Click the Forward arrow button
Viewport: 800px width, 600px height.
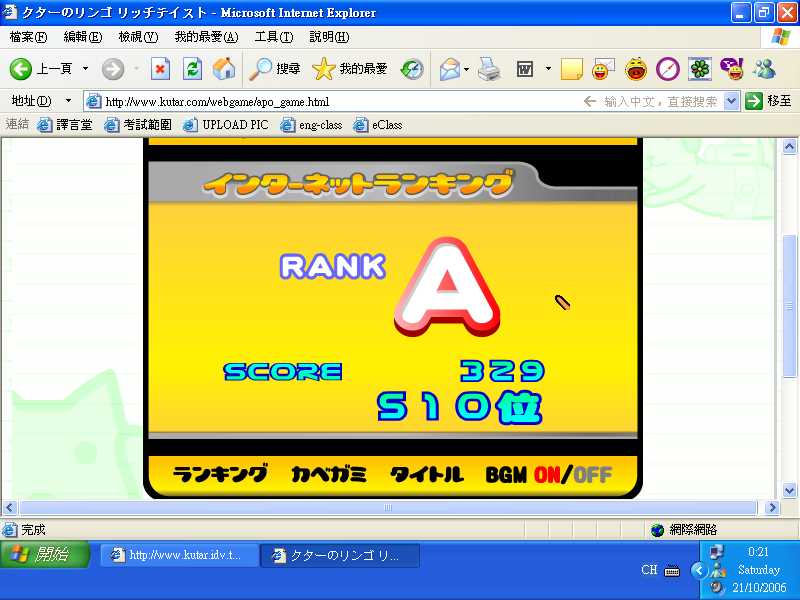coord(113,69)
